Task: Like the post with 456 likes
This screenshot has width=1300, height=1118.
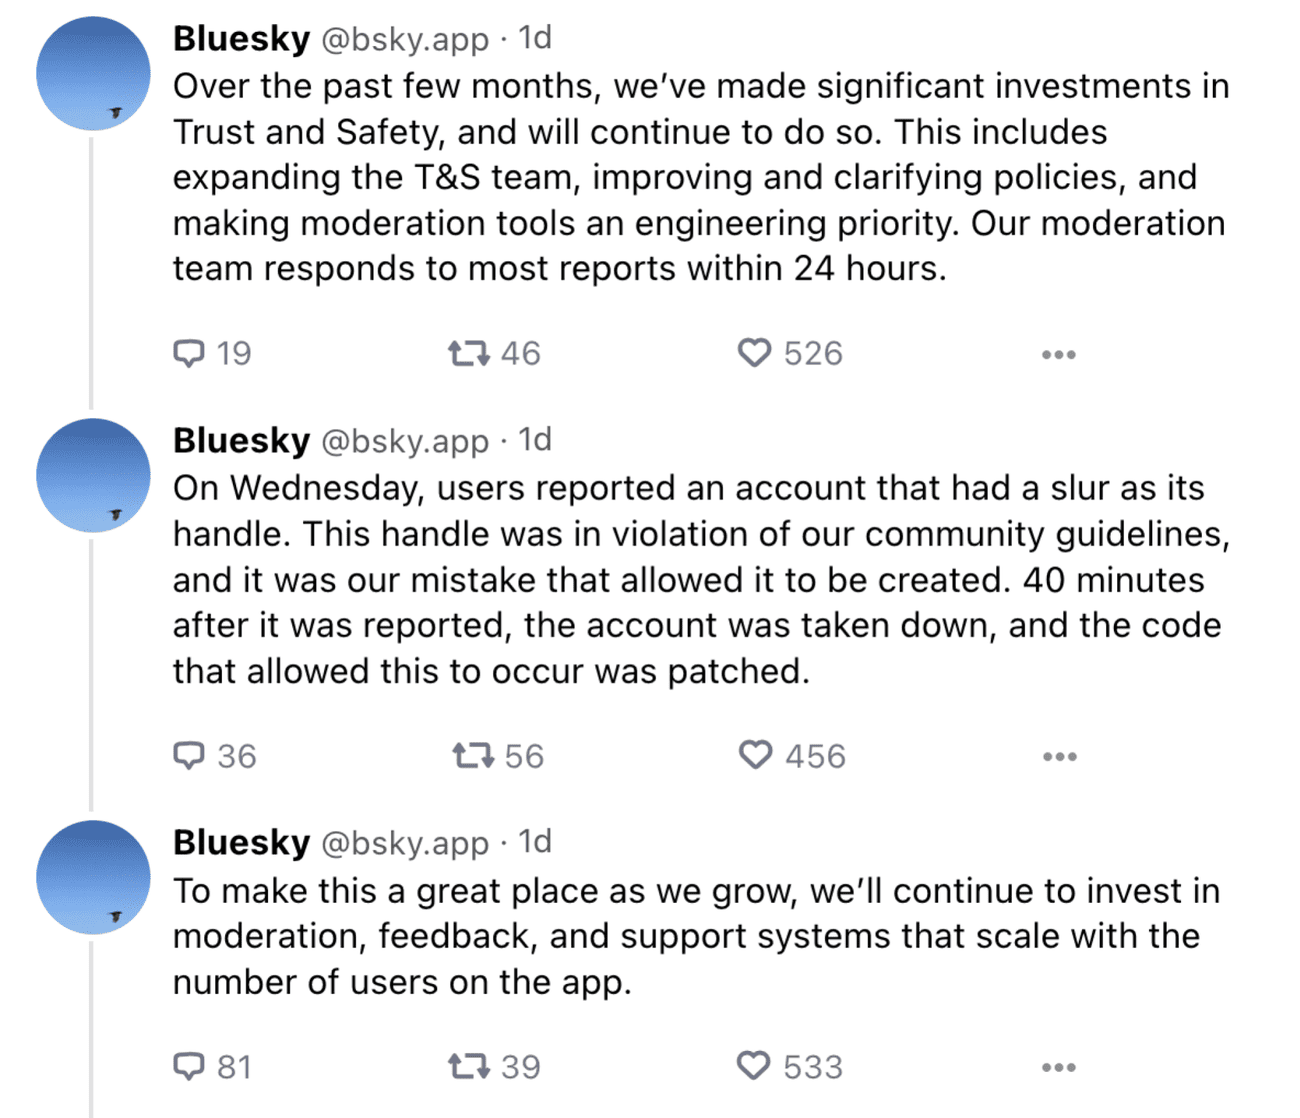Action: coord(755,756)
